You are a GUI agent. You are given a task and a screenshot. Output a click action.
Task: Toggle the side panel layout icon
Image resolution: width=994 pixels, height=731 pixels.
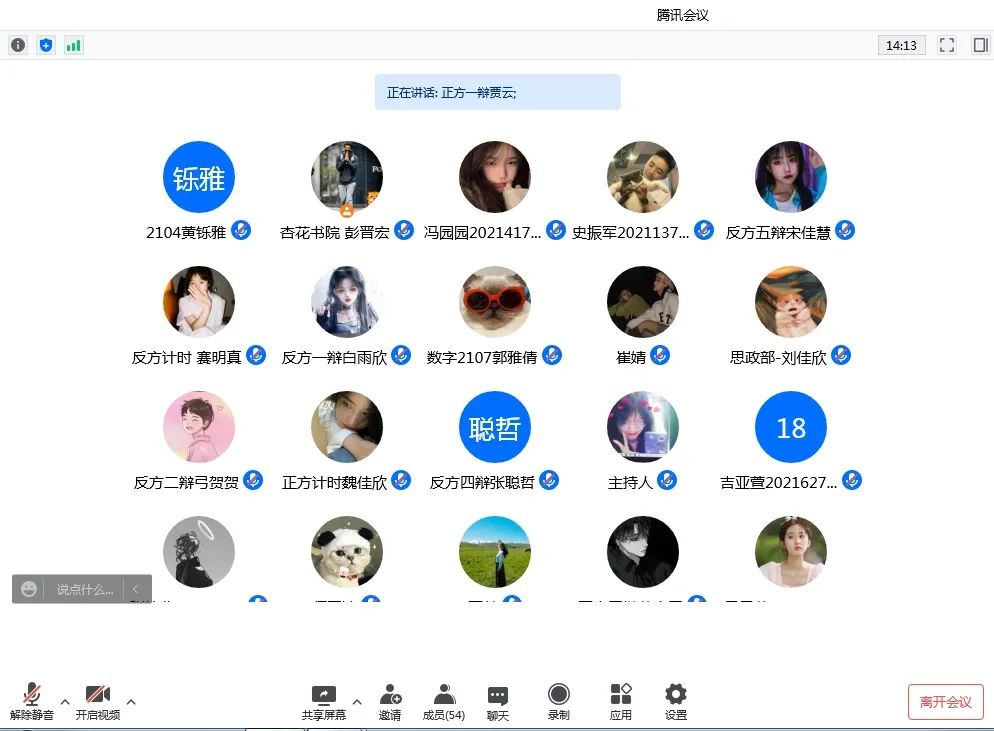[980, 45]
